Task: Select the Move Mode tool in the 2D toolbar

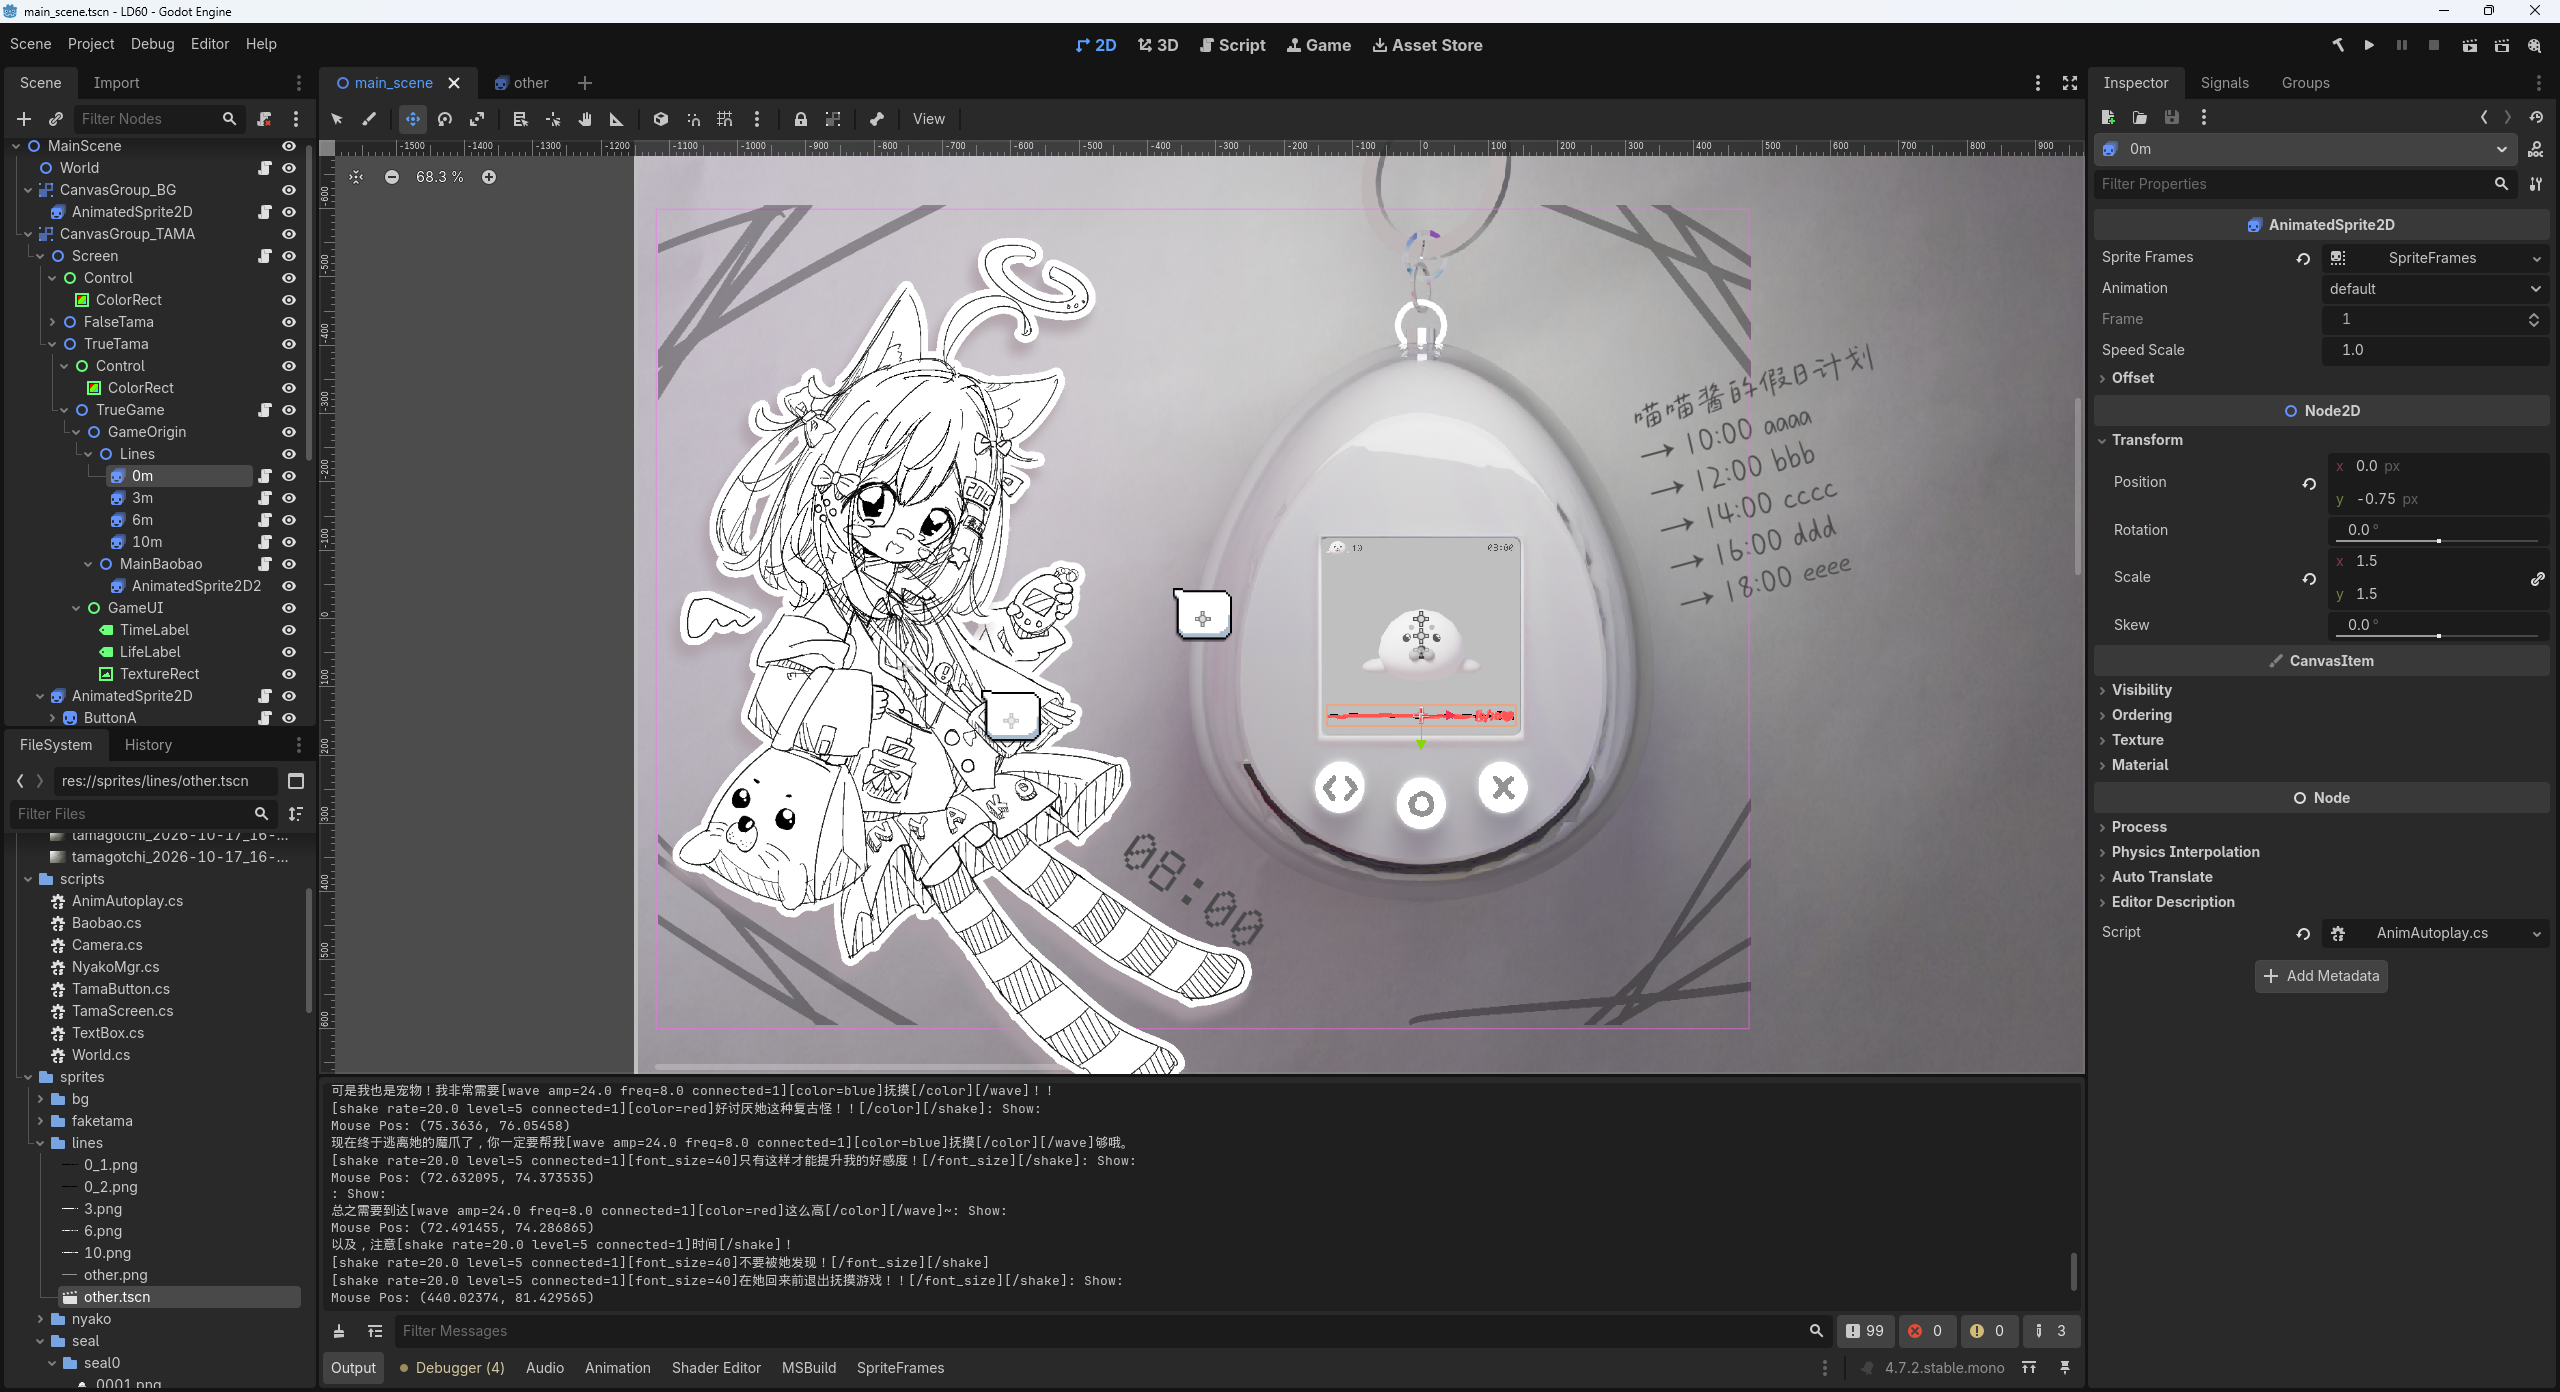Action: 412,119
